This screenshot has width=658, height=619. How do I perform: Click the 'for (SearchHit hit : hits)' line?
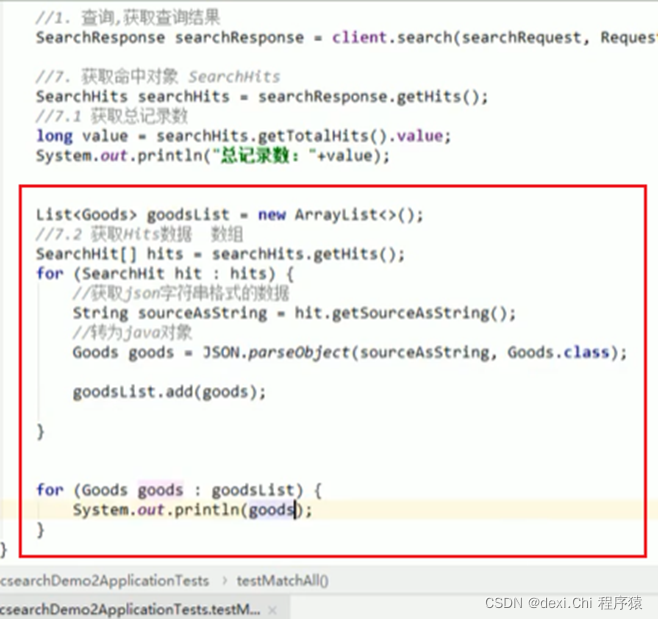click(x=164, y=274)
